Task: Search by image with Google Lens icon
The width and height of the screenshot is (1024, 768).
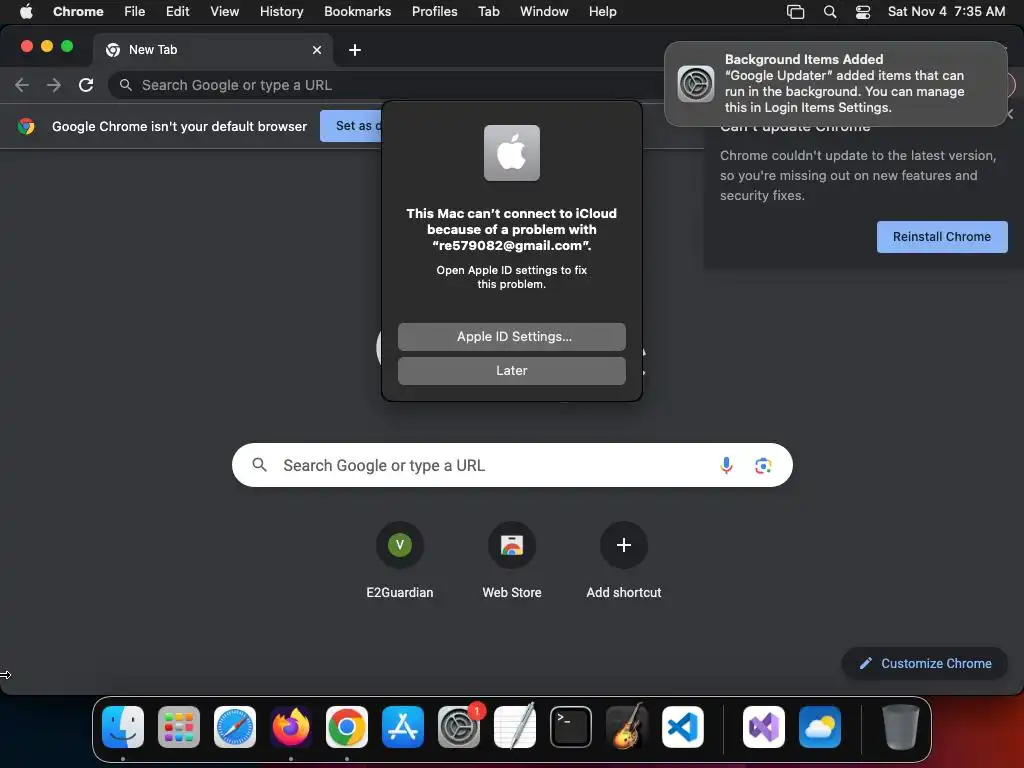Action: click(763, 466)
